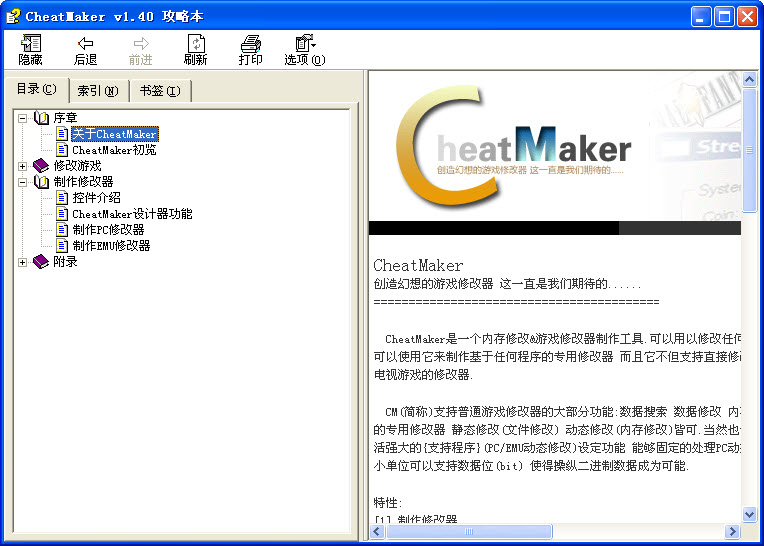This screenshot has width=764, height=546.
Task: Click the page icon beside 关于CheatMaker
Action: pos(62,133)
